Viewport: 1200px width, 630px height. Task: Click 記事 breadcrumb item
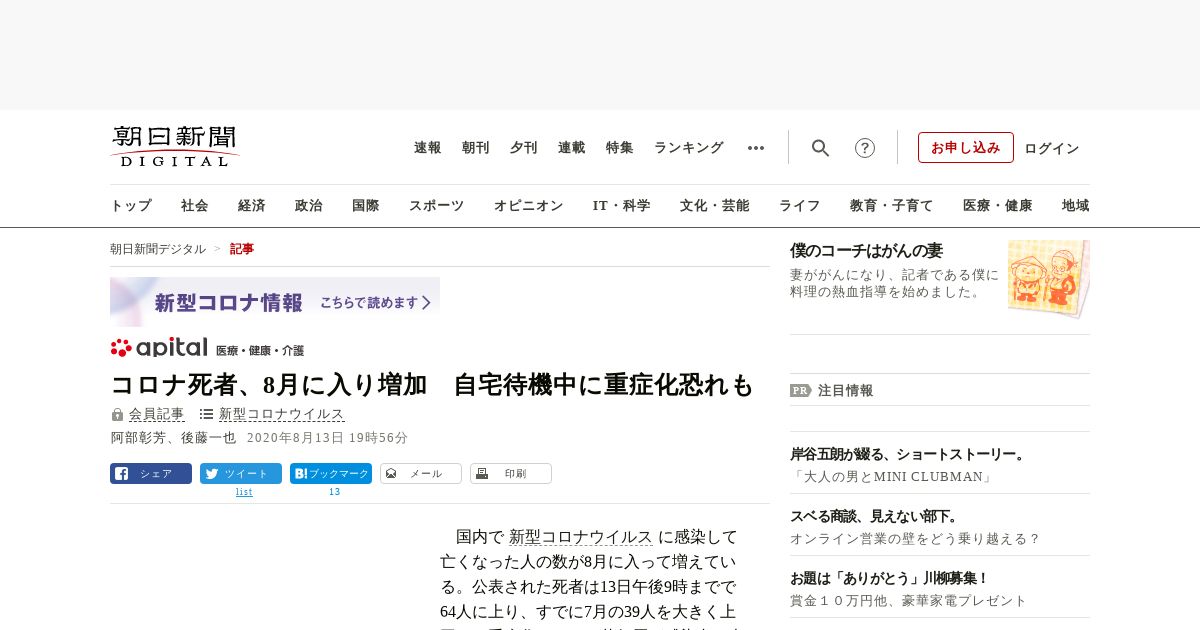tap(242, 249)
